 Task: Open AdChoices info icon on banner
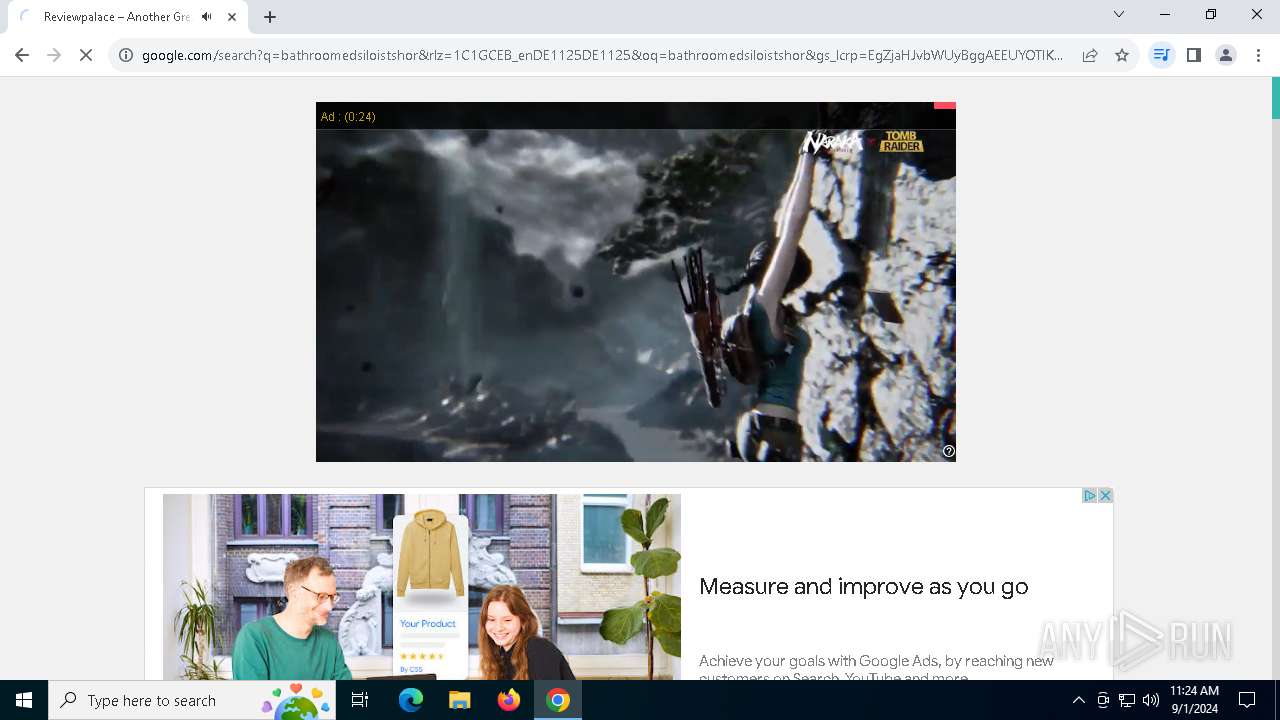pyautogui.click(x=1090, y=496)
